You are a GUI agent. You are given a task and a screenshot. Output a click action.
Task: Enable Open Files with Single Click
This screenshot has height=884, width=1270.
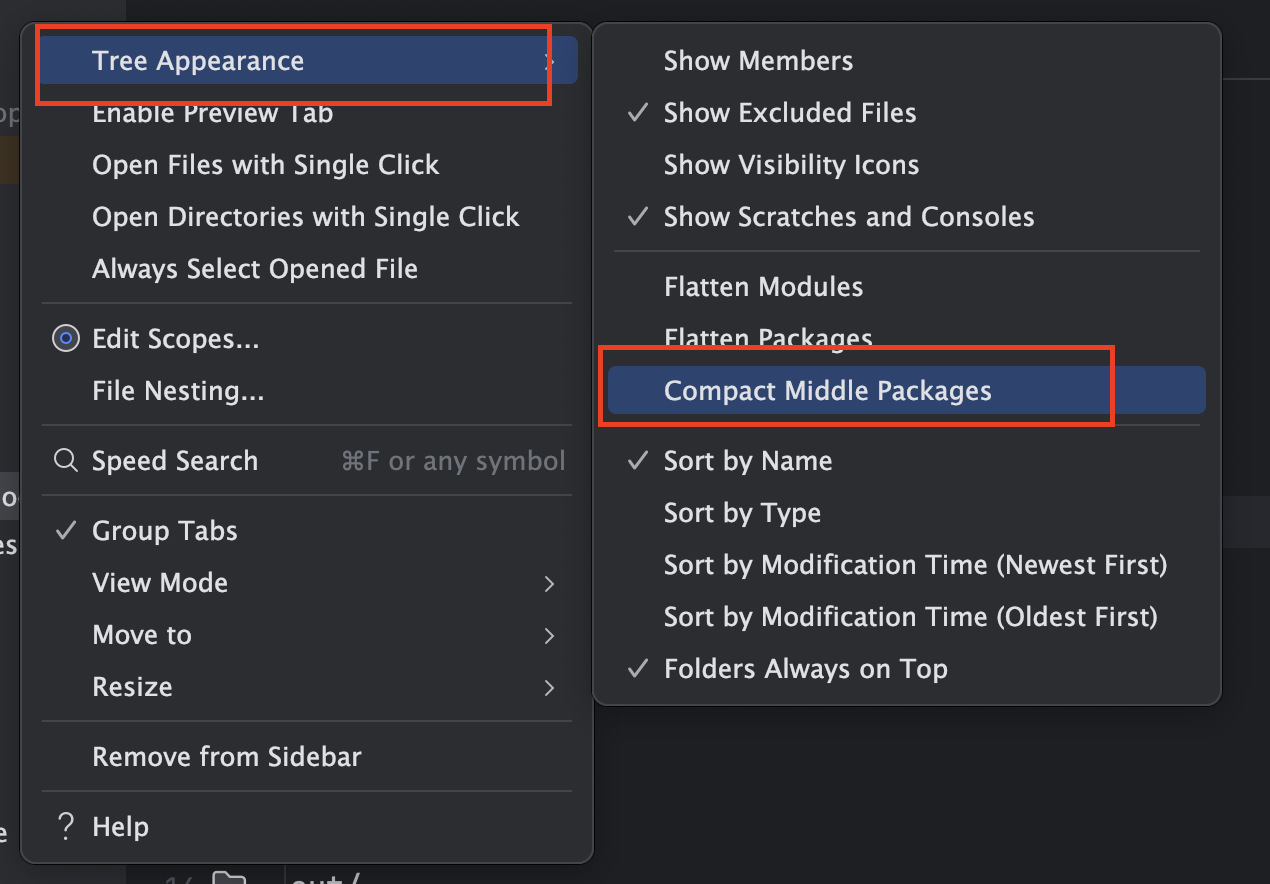265,165
